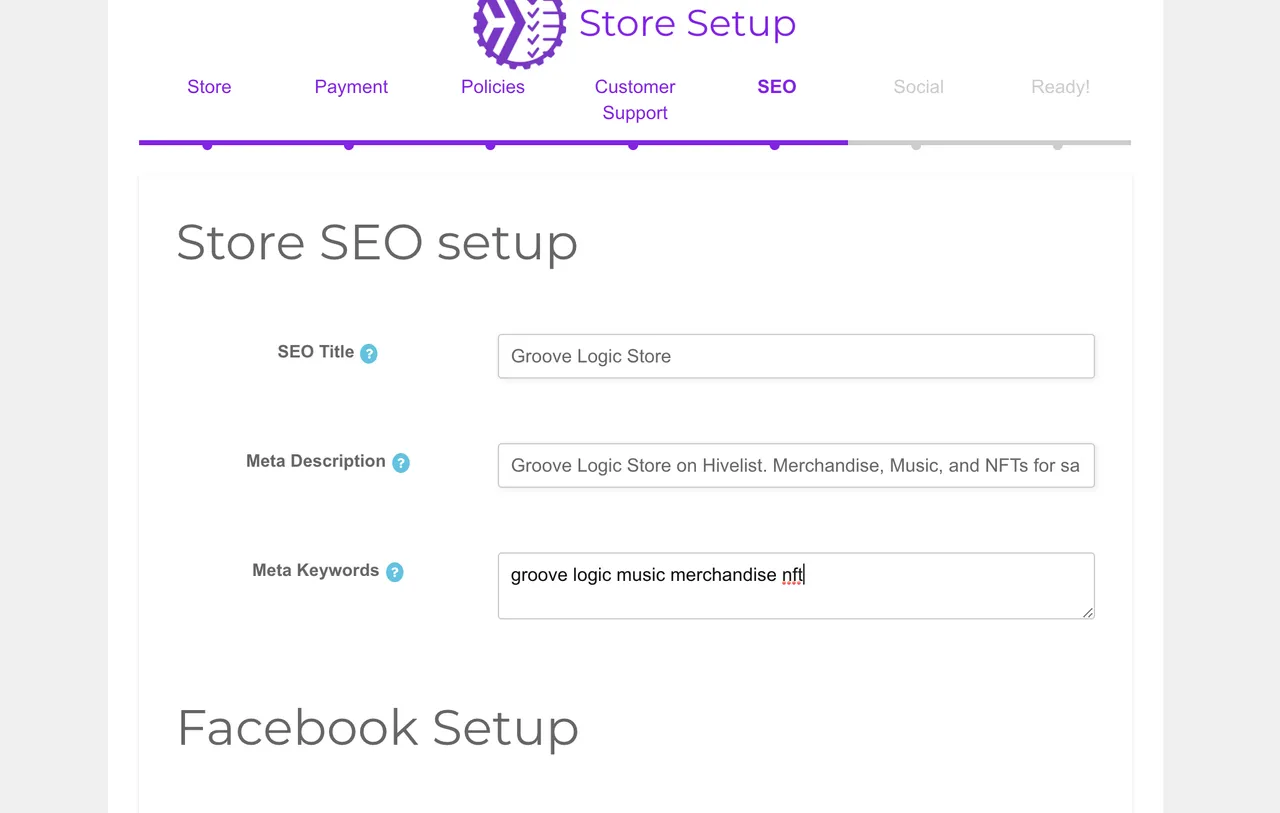Click progress dot under Payment
Screen dimensions: 1280x813
coord(349,145)
